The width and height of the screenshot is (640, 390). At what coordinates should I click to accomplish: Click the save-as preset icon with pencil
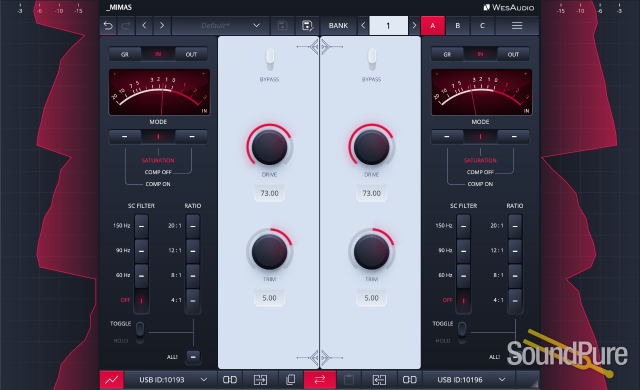pos(307,26)
